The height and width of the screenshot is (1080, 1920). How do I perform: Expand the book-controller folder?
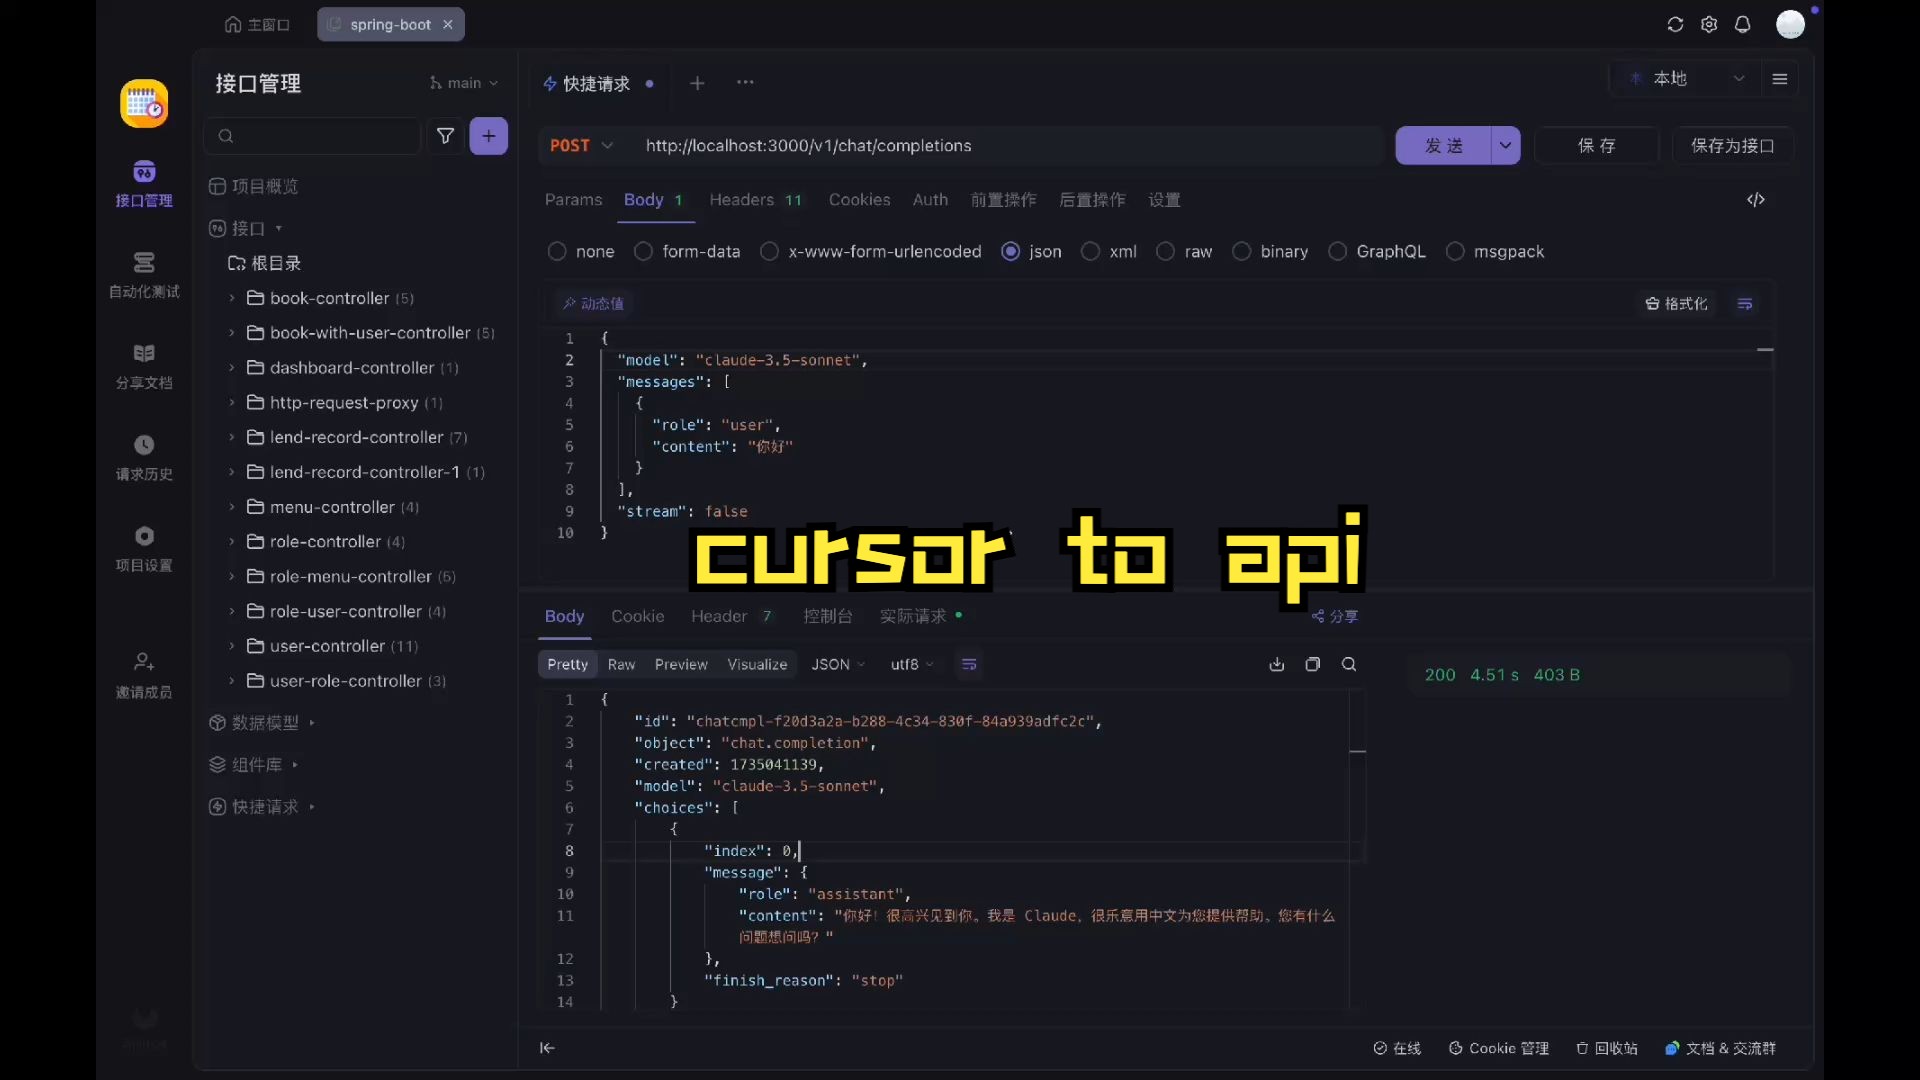coord(231,298)
